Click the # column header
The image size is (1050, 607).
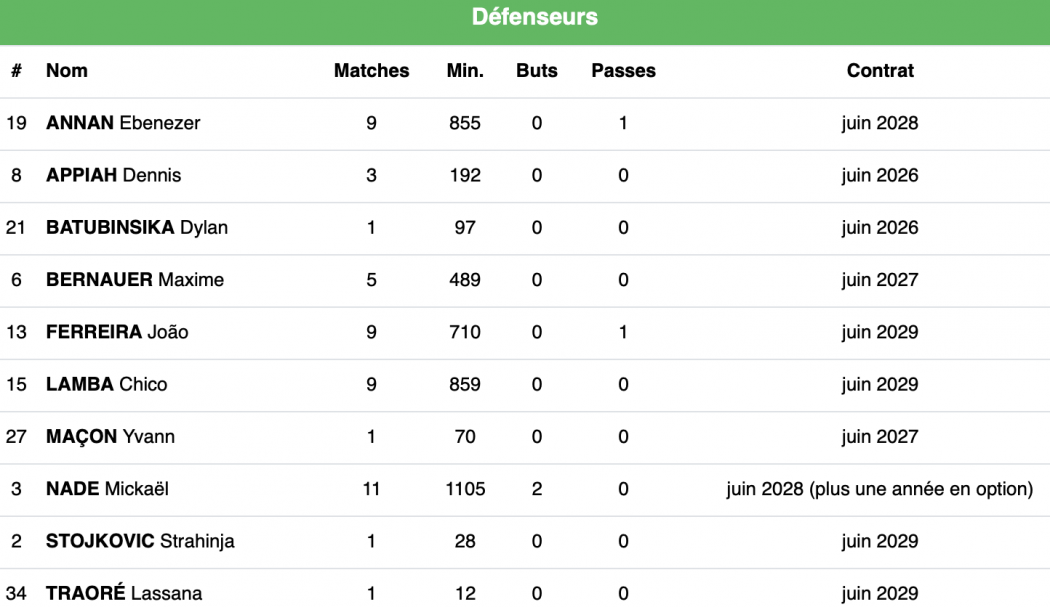(16, 71)
